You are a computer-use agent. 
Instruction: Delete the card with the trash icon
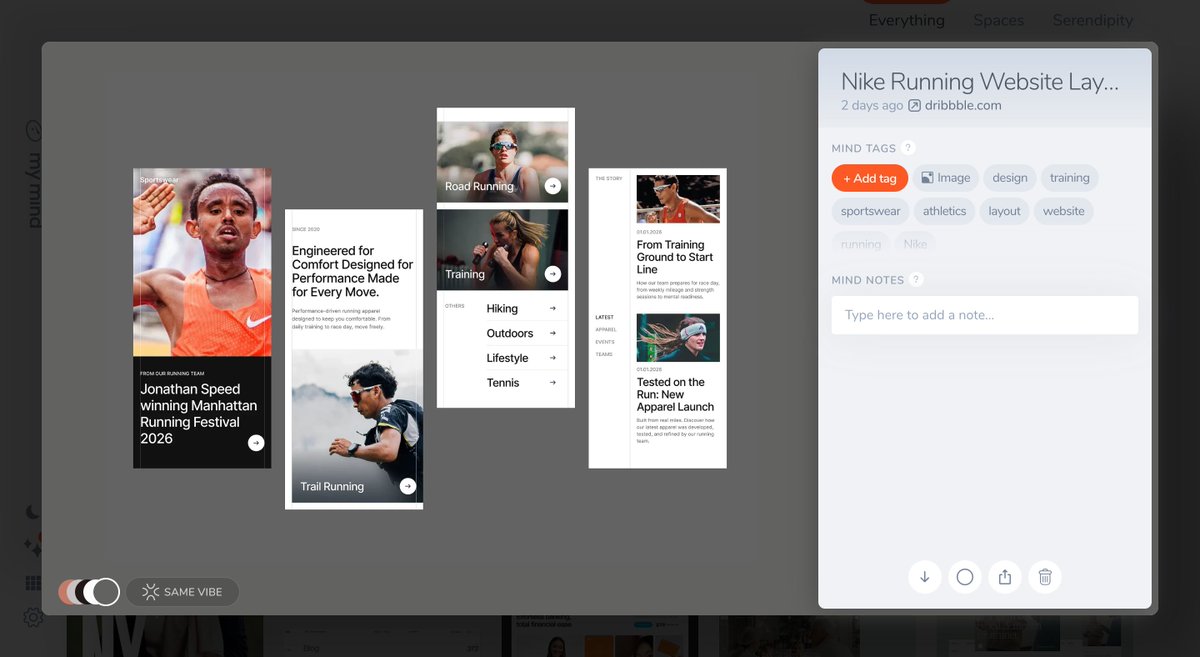pos(1045,577)
